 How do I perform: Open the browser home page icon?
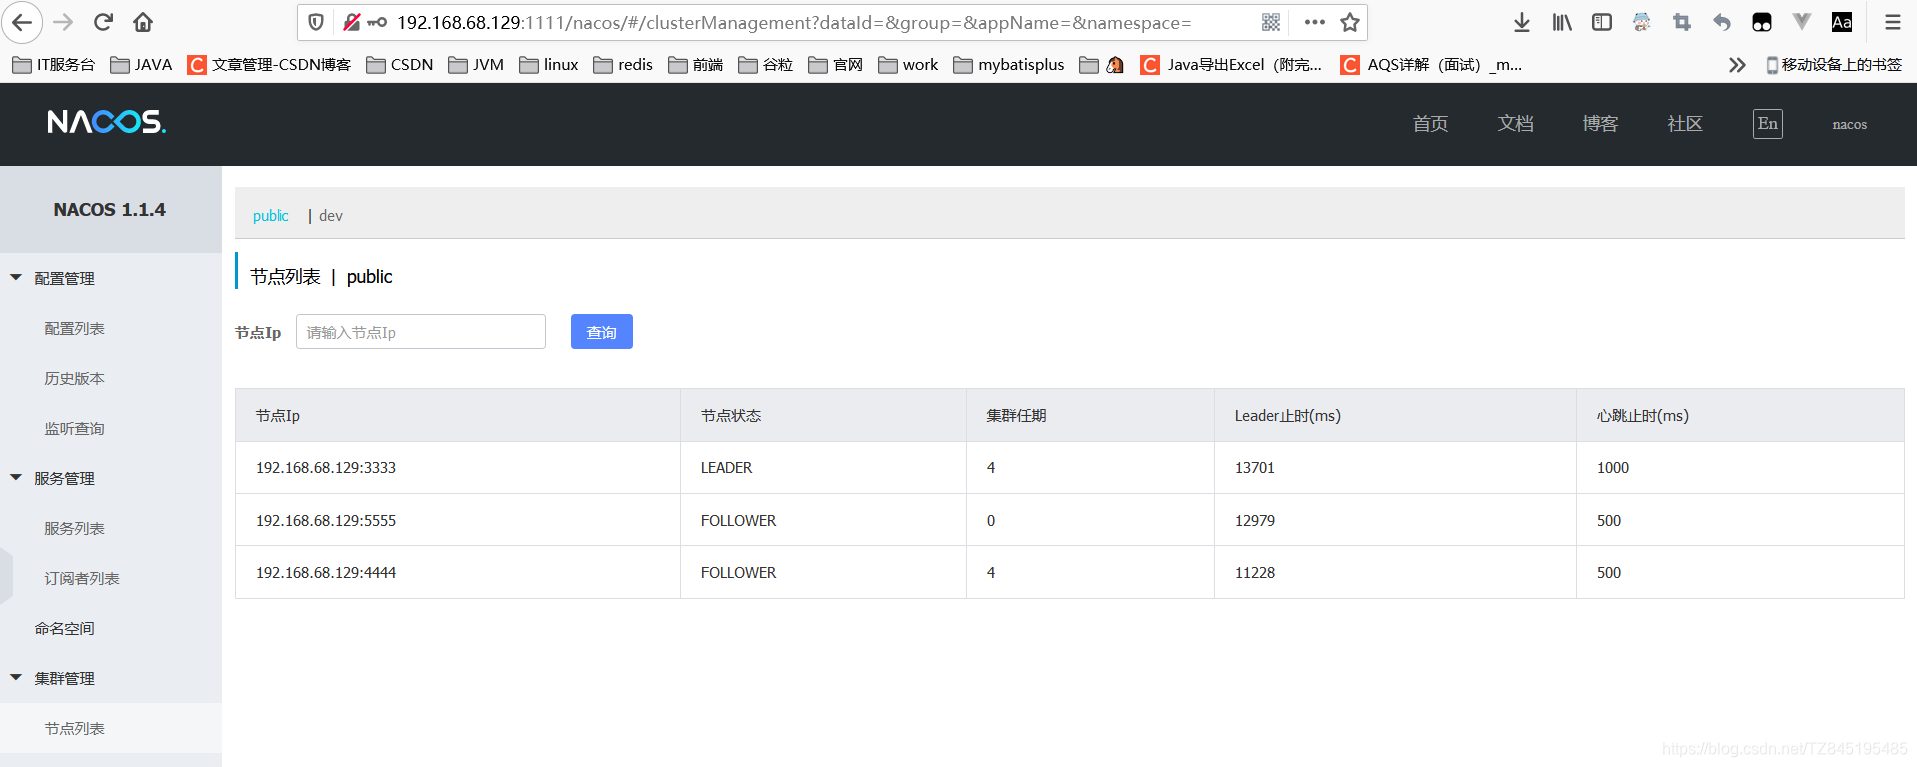pos(143,22)
